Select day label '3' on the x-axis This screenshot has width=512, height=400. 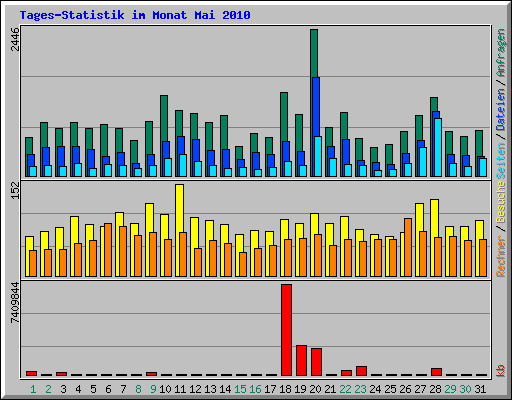tap(63, 389)
